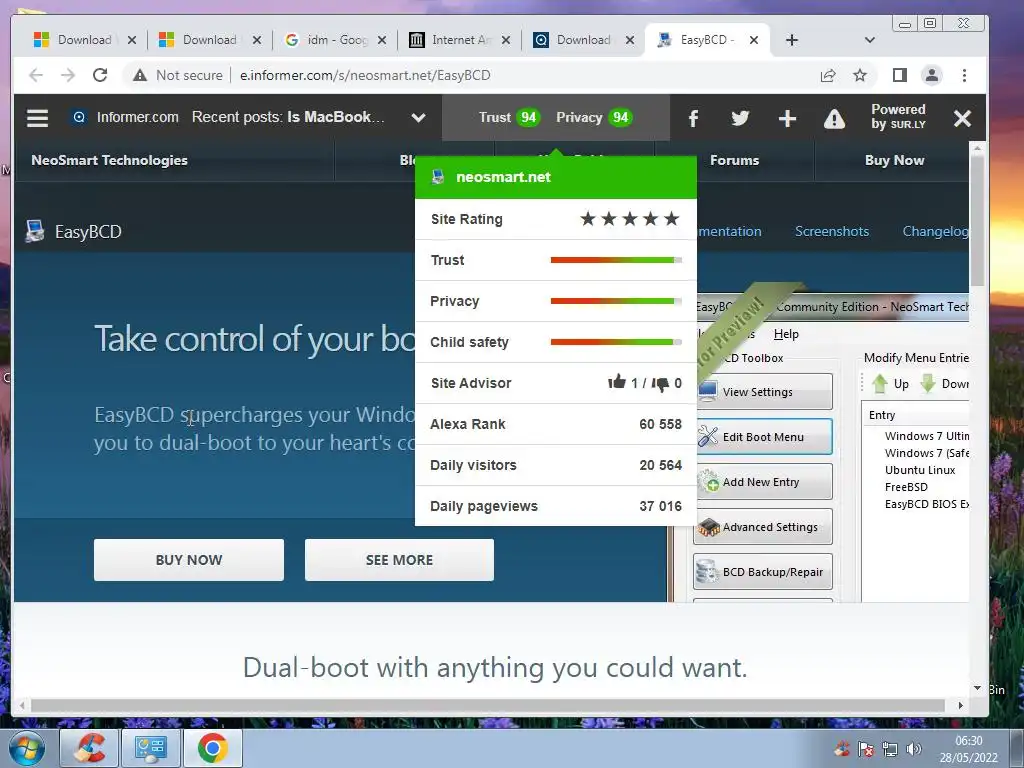Click the share page icon in address bar
Viewport: 1024px width, 768px height.
(x=828, y=75)
